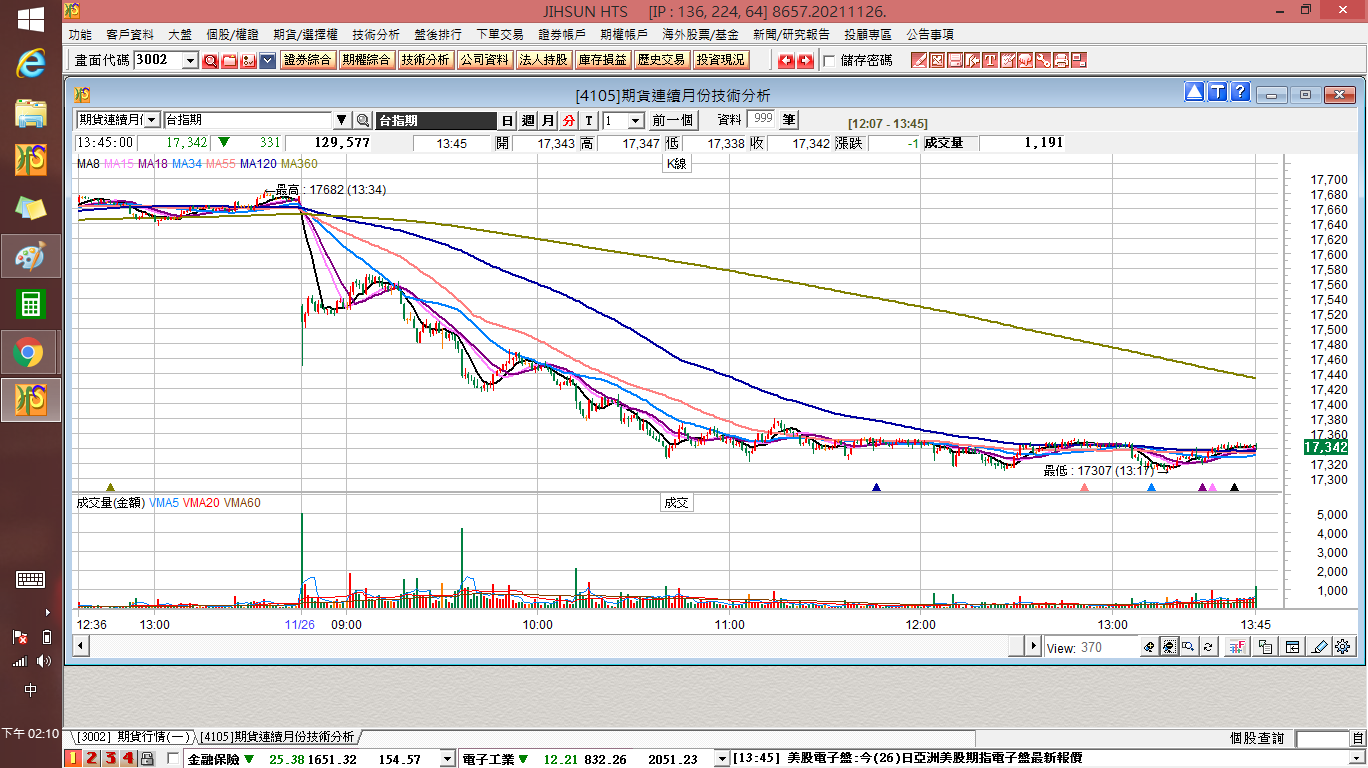Click the padlock icon in bottom bar
The height and width of the screenshot is (768, 1368).
[x=147, y=759]
